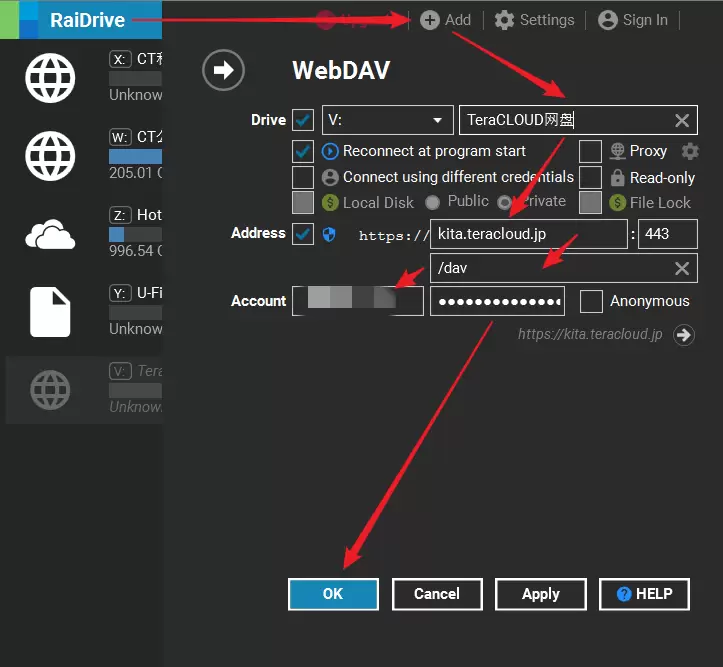This screenshot has width=723, height=667.
Task: Click the Local Disk dollar icon
Action: pos(330,202)
